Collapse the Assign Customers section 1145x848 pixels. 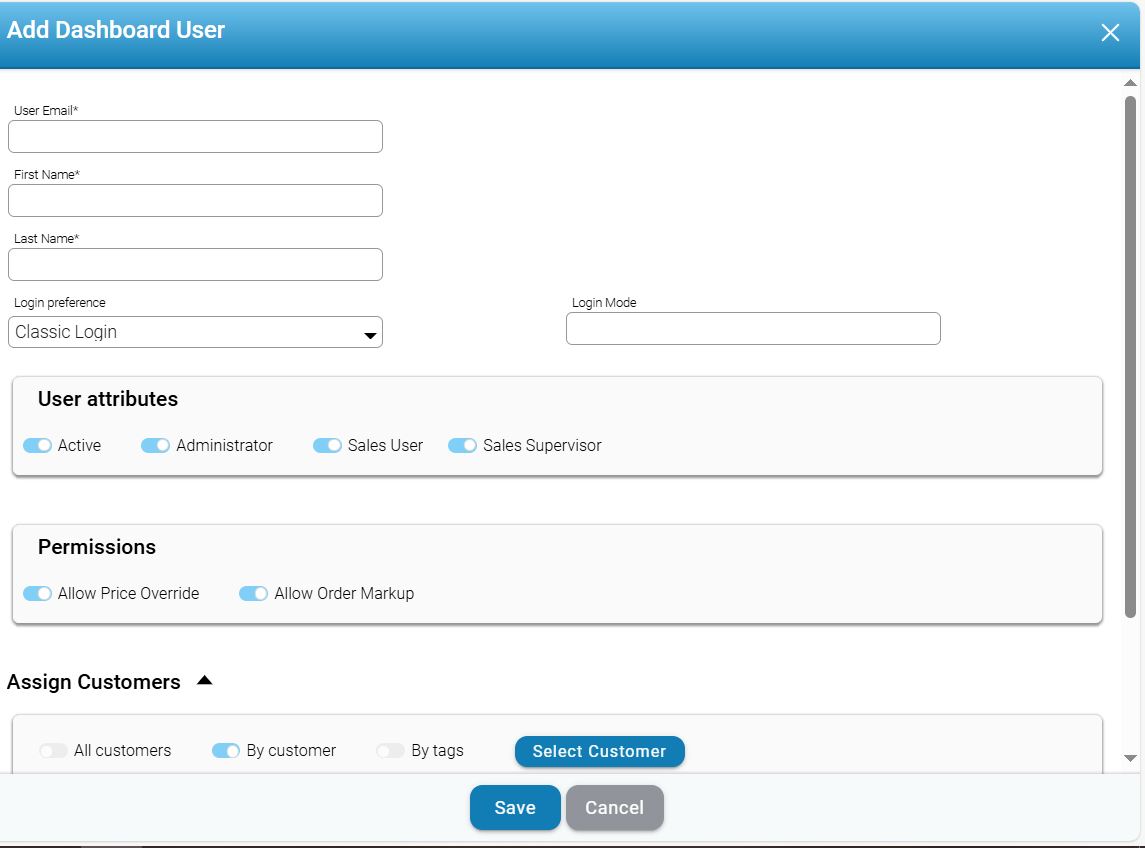point(205,681)
